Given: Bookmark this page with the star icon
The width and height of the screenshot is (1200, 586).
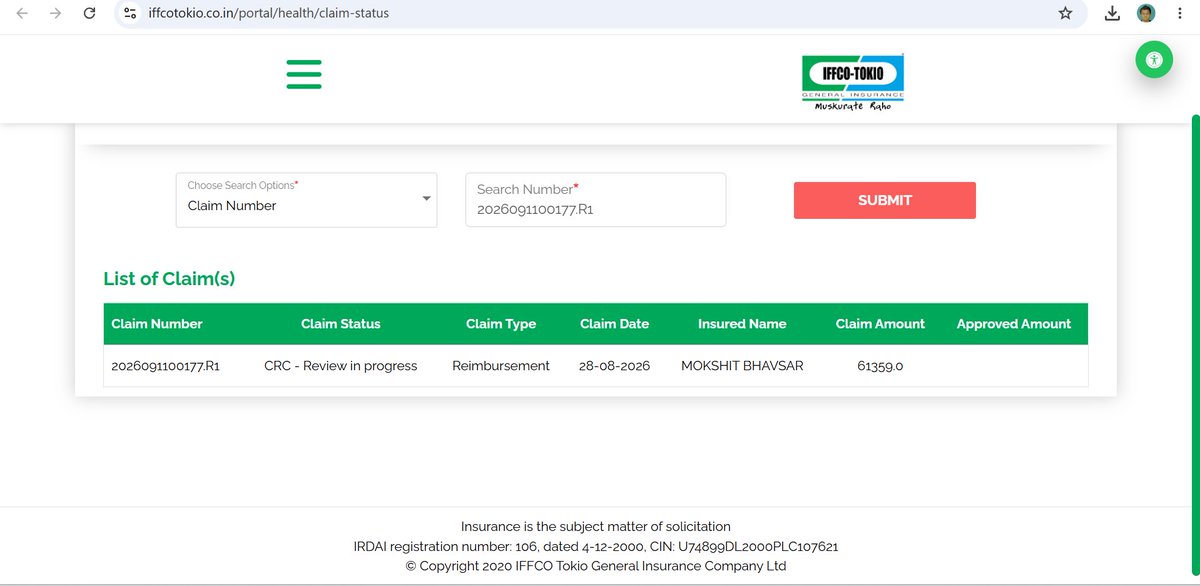Looking at the screenshot, I should 1065,13.
